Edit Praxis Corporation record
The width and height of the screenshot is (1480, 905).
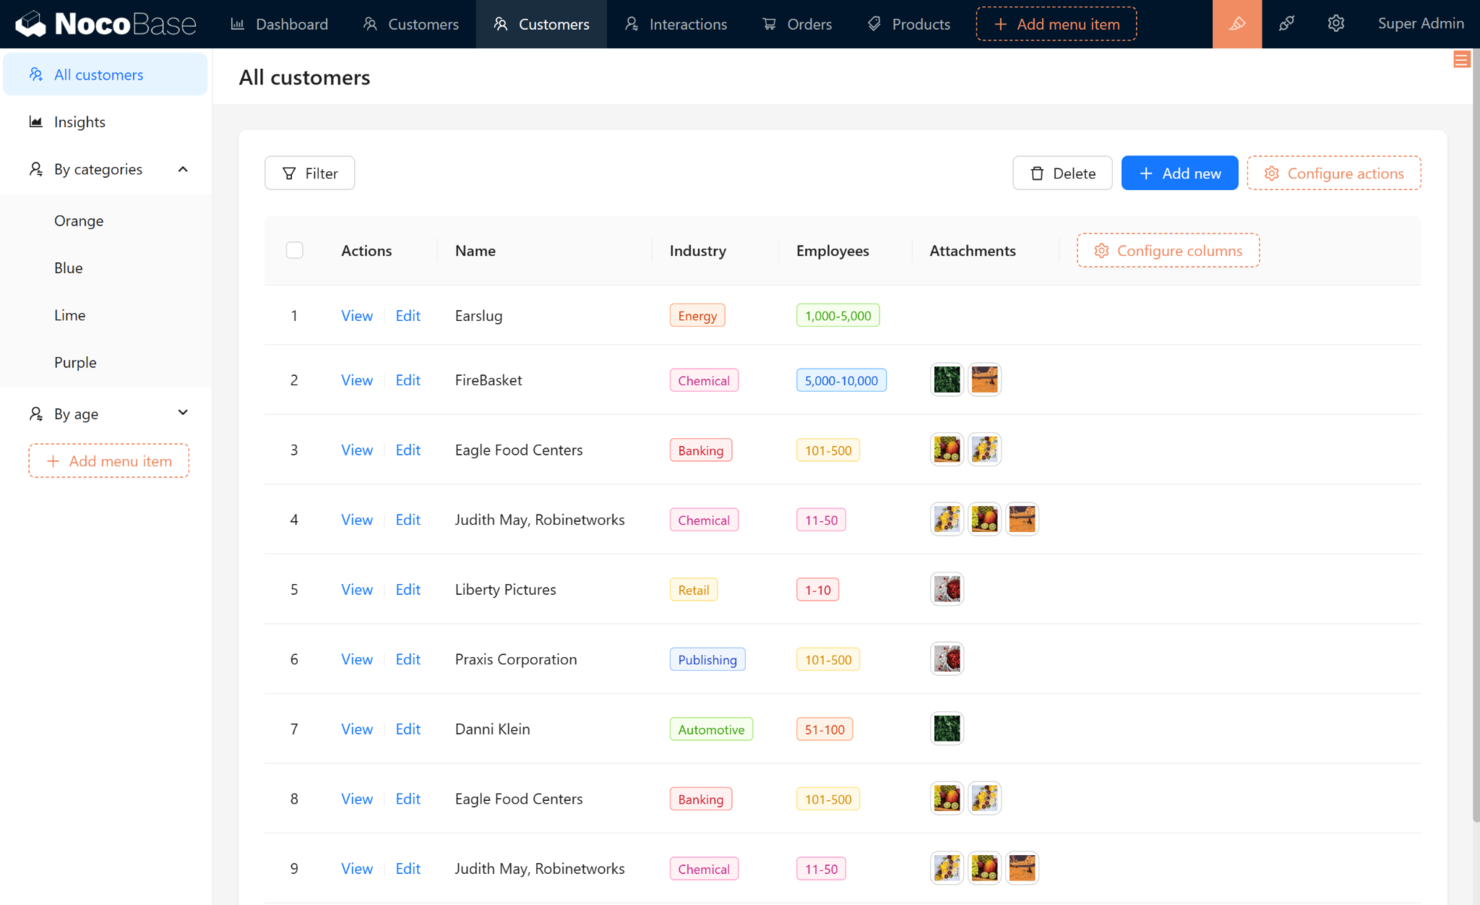pos(408,660)
